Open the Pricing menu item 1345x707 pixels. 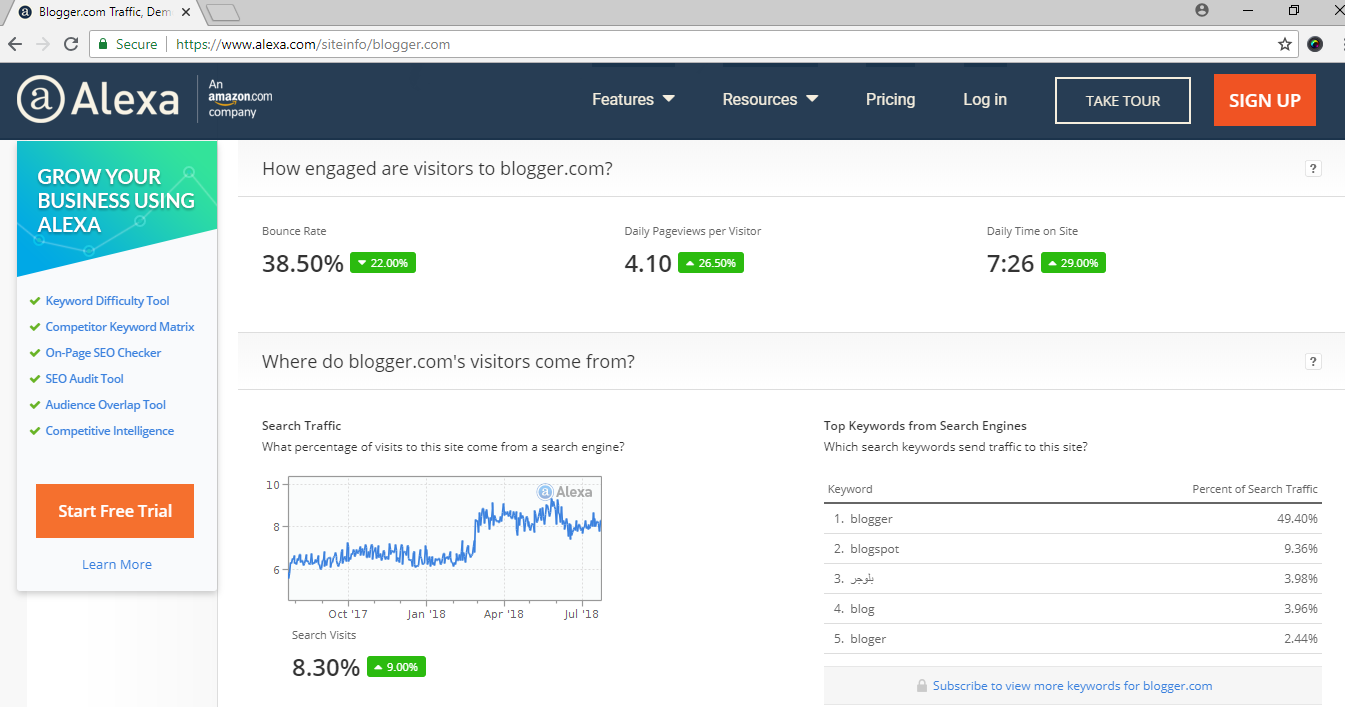click(x=890, y=100)
